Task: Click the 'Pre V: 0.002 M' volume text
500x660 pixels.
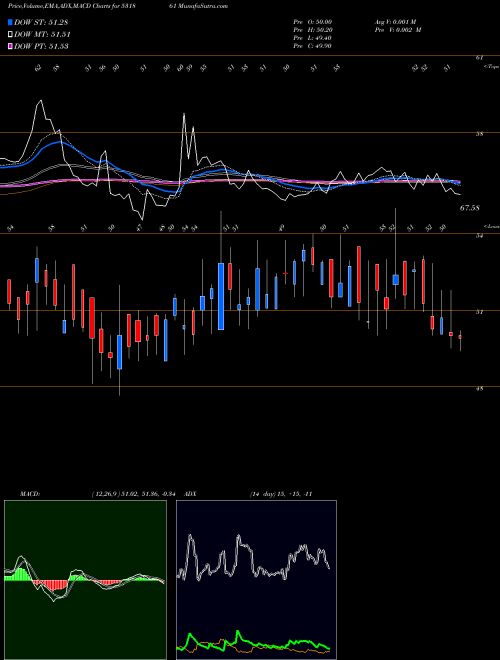Action: pyautogui.click(x=397, y=30)
